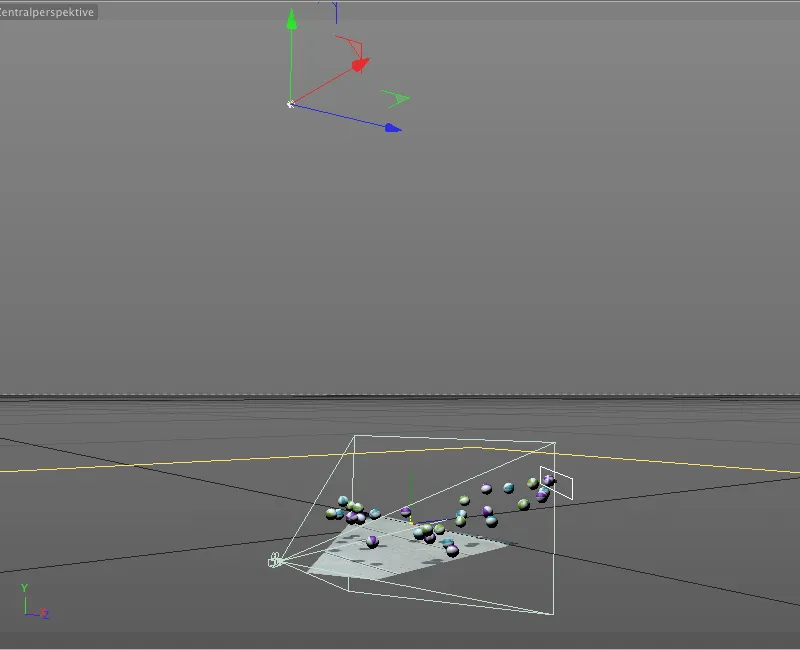Click the world axis orientation indicator

pyautogui.click(x=35, y=602)
